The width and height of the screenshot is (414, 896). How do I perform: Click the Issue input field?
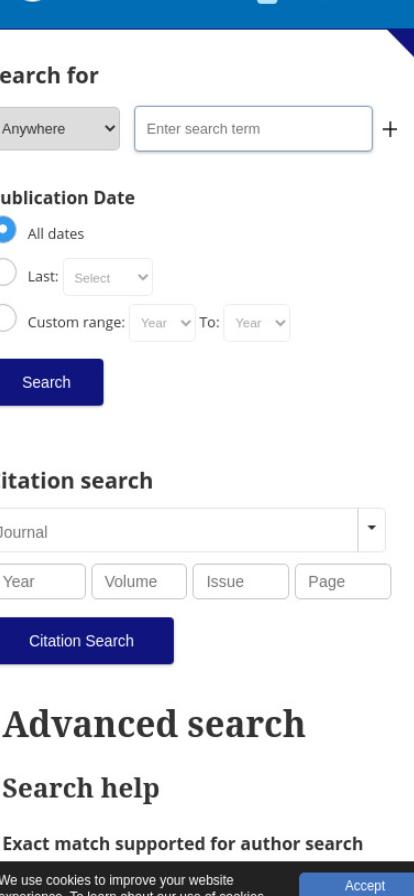[x=241, y=581]
